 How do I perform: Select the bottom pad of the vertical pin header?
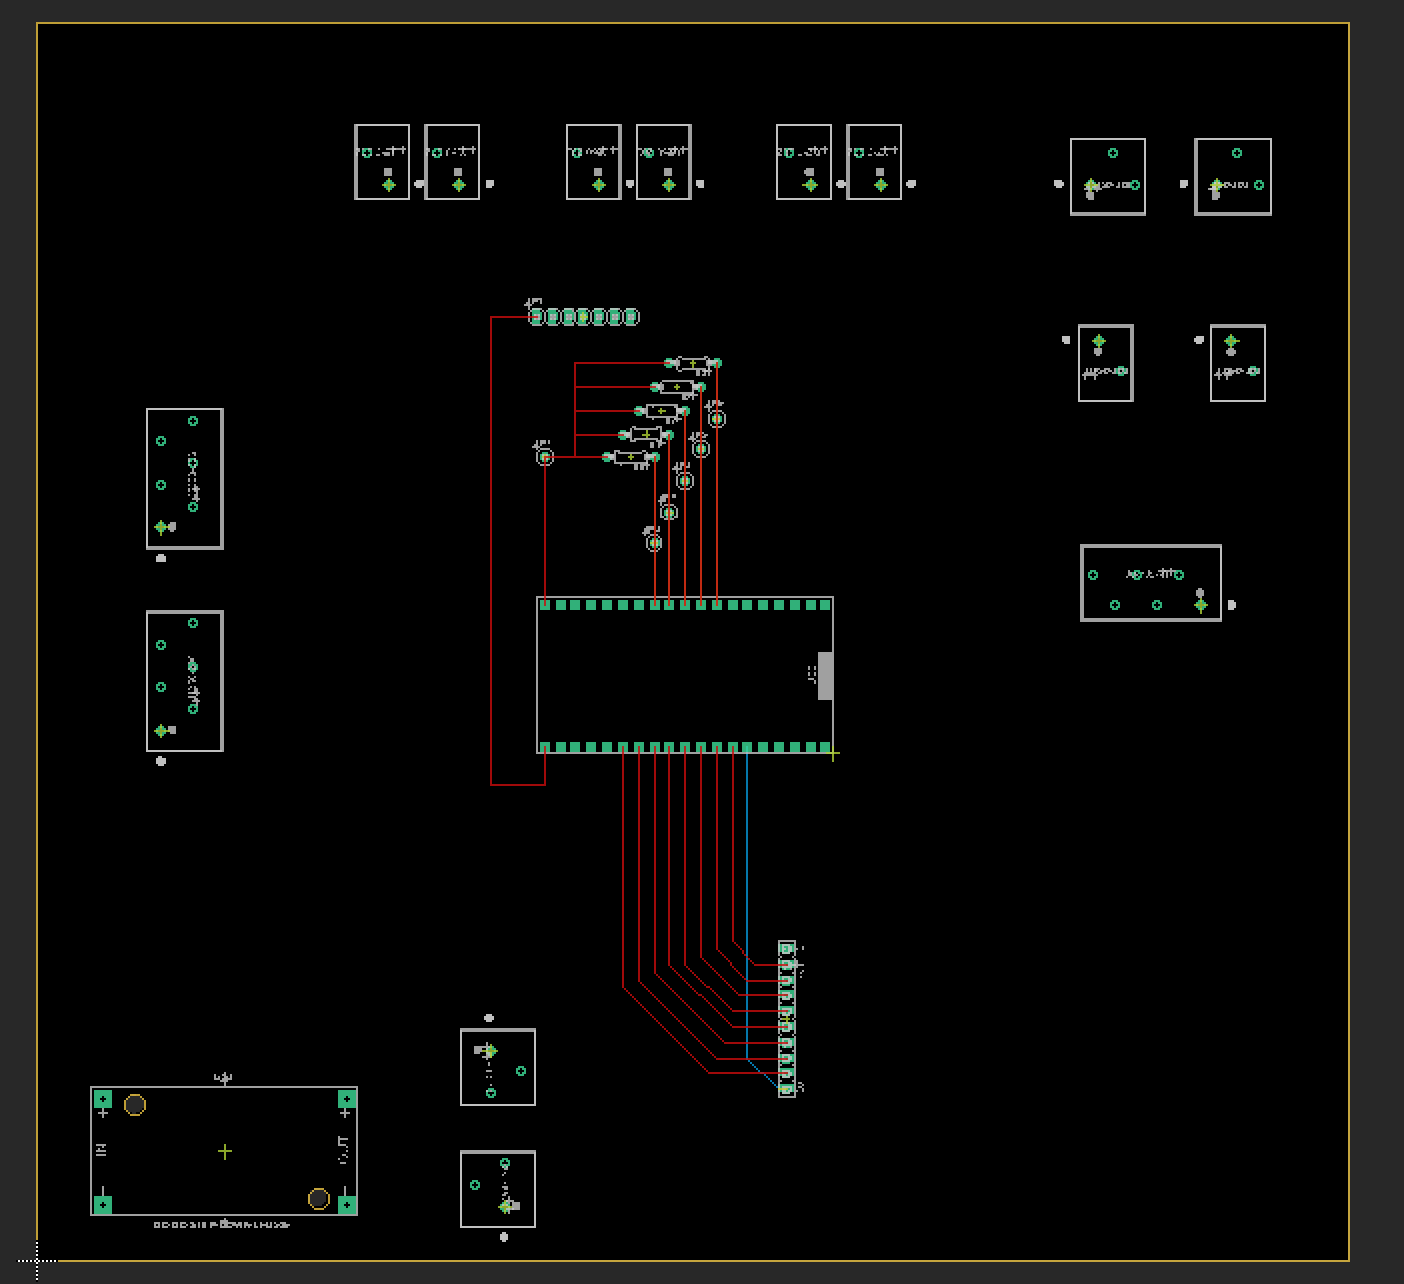787,1089
